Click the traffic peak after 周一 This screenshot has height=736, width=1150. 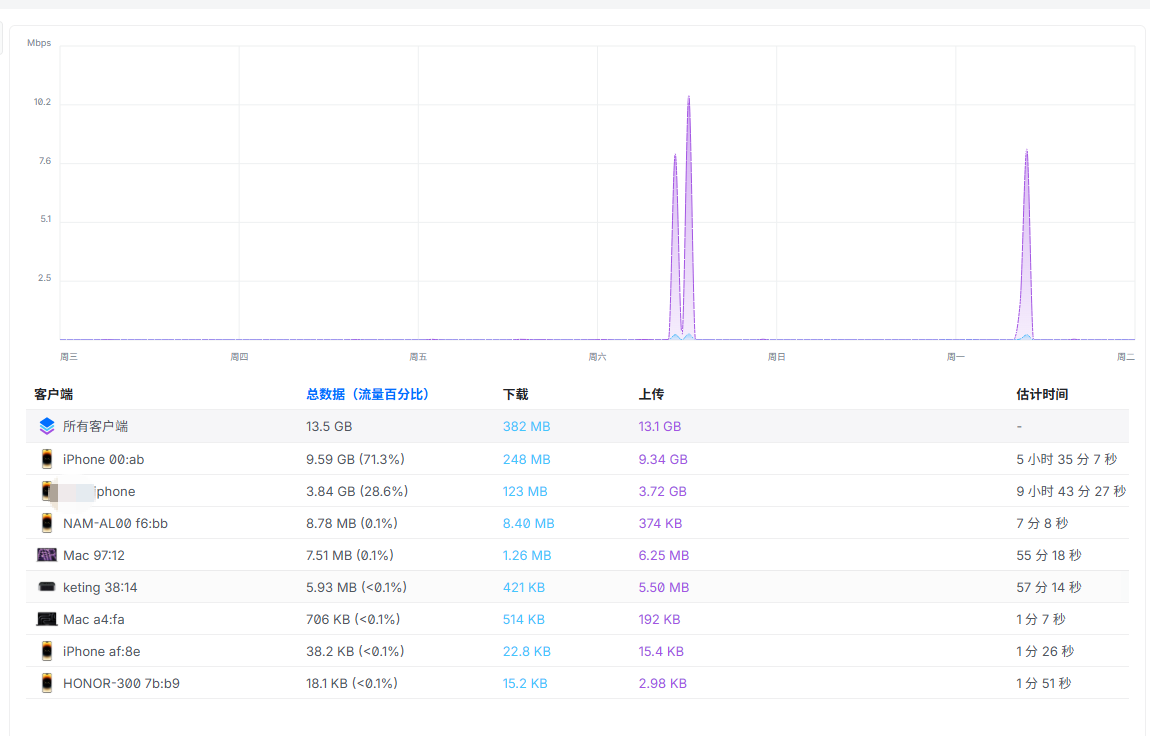pyautogui.click(x=1026, y=153)
